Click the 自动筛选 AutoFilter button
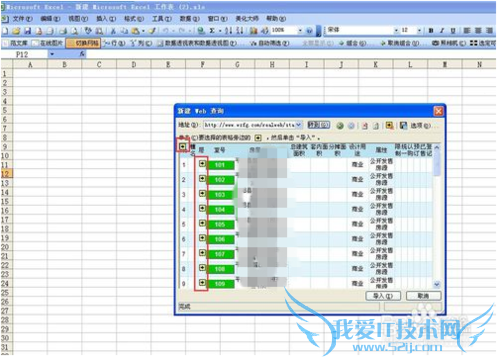 pos(270,43)
